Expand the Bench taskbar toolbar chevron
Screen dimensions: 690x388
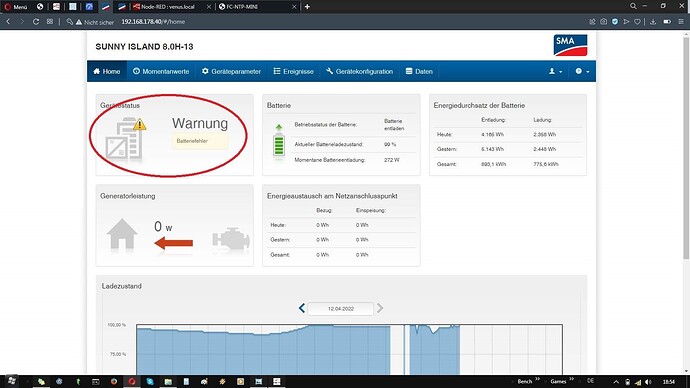pyautogui.click(x=537, y=379)
